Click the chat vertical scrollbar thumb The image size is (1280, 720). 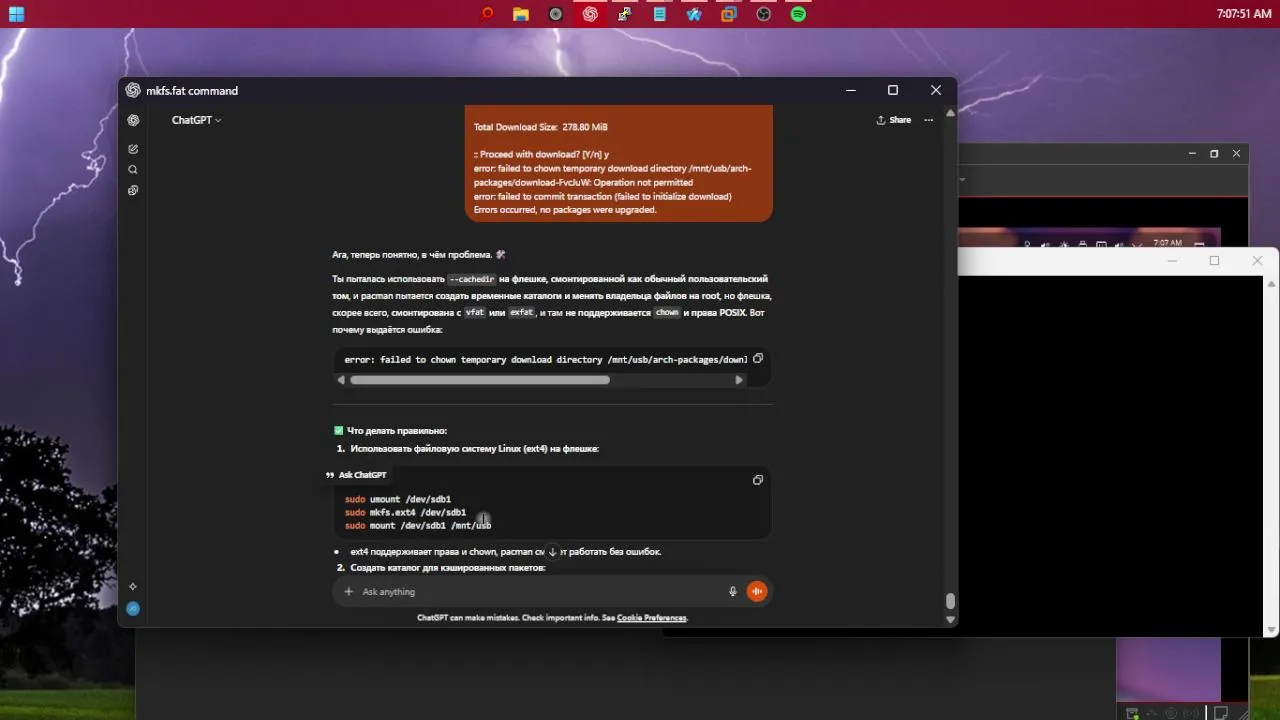[x=950, y=601]
